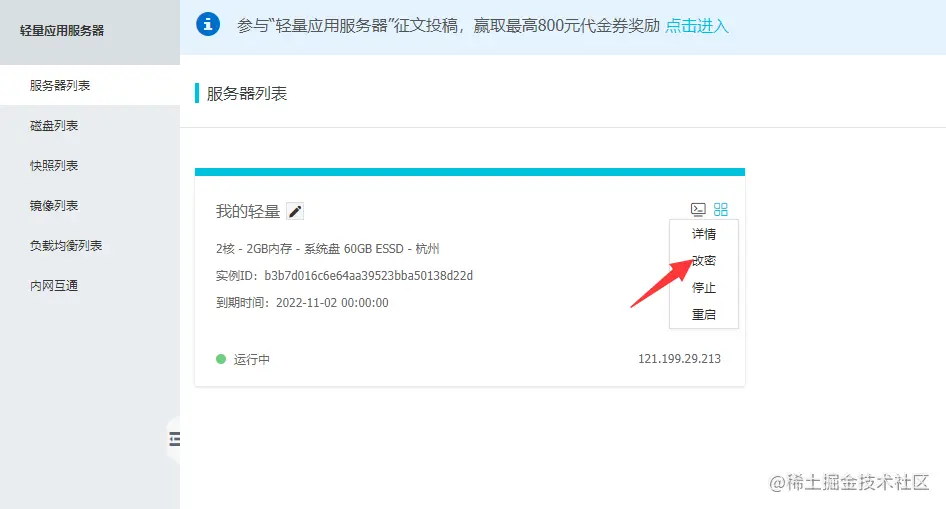Collapse the sidebar with the fold icon
946x509 pixels.
coord(174,438)
